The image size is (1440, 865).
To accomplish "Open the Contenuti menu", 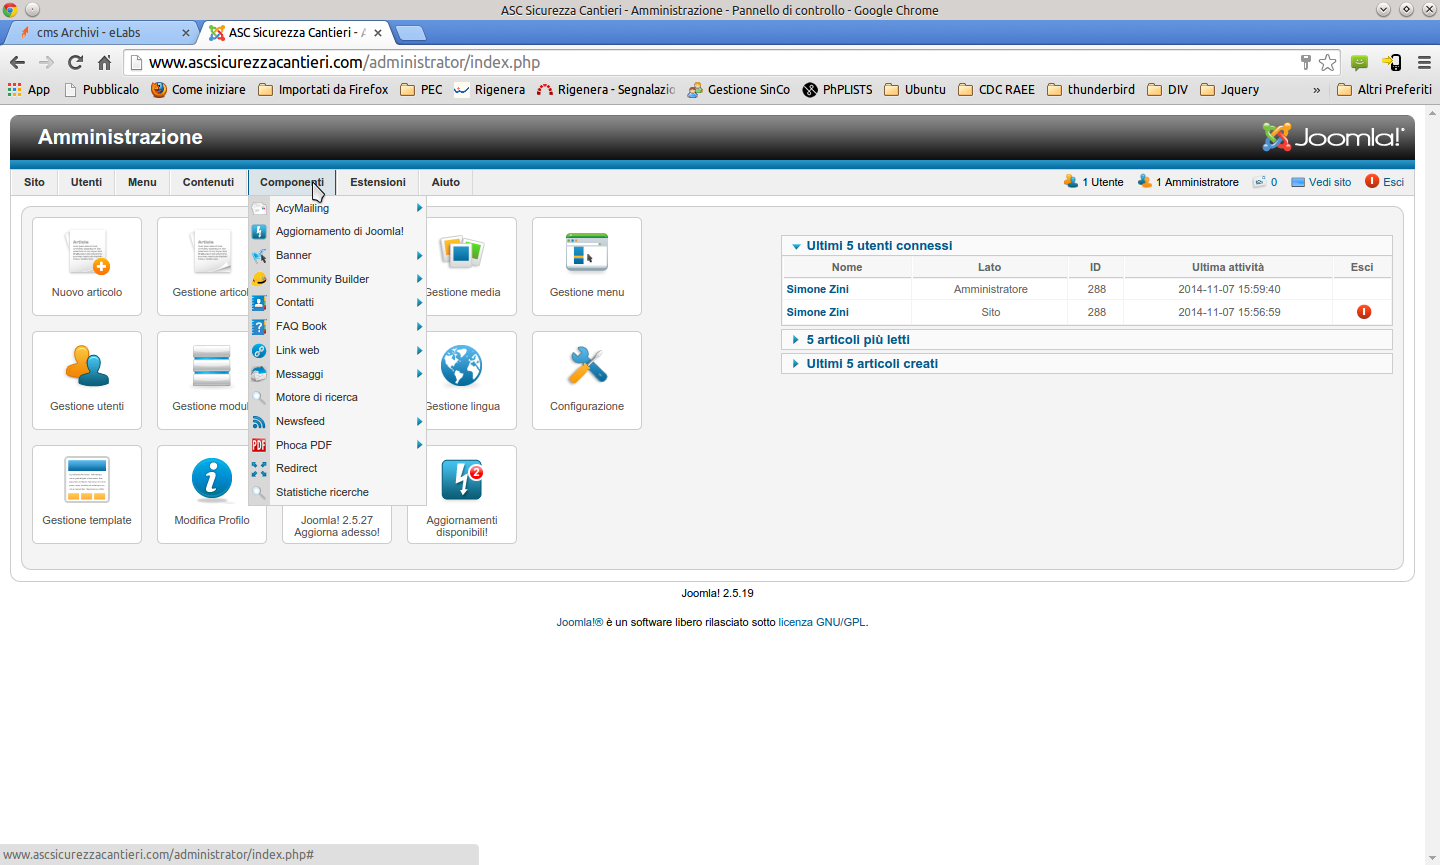I will [208, 182].
